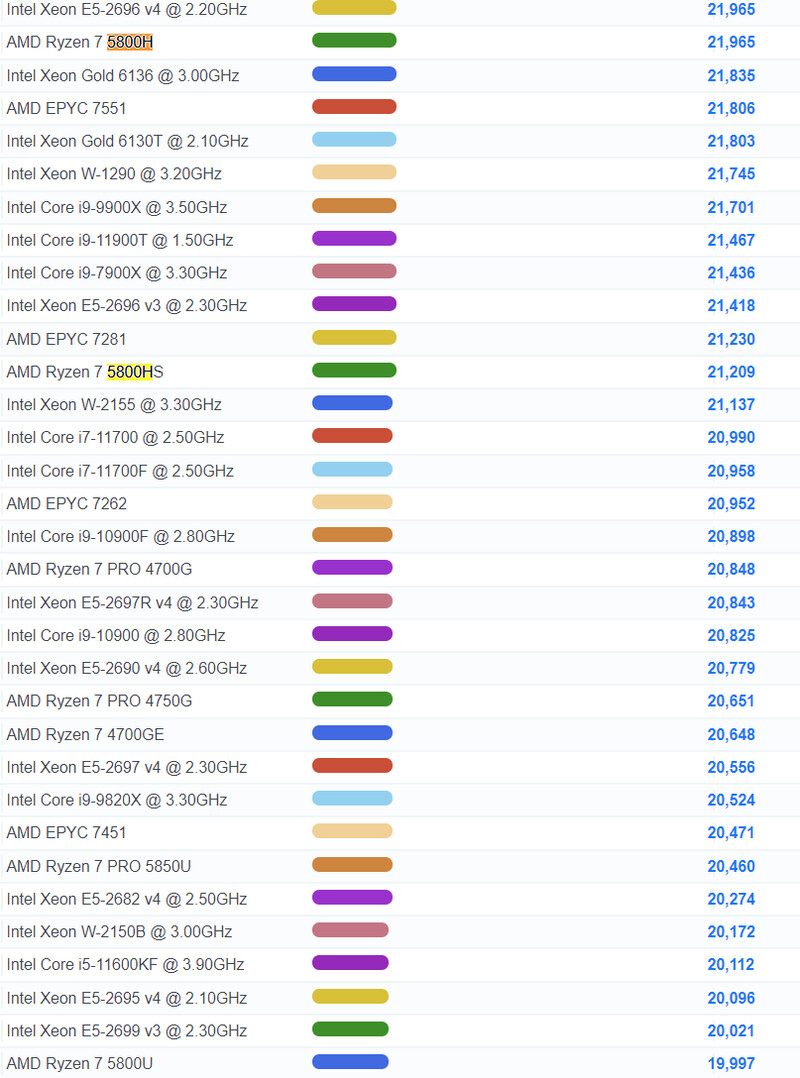Click AMD Ryzen 7 PRO 5850U
This screenshot has width=800, height=1078.
[x=99, y=866]
